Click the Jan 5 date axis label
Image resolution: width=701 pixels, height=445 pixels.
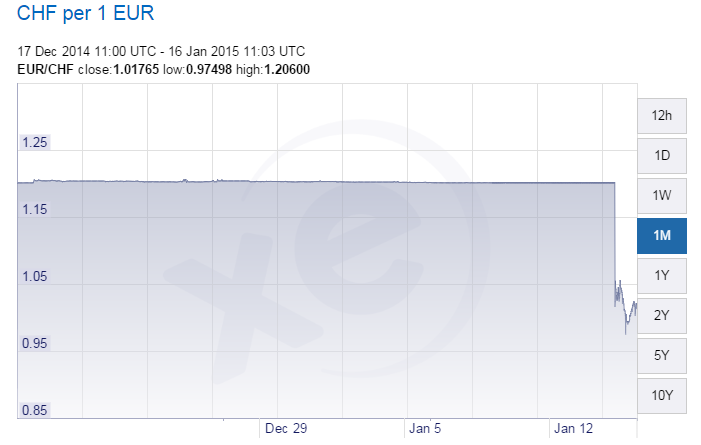(425, 428)
